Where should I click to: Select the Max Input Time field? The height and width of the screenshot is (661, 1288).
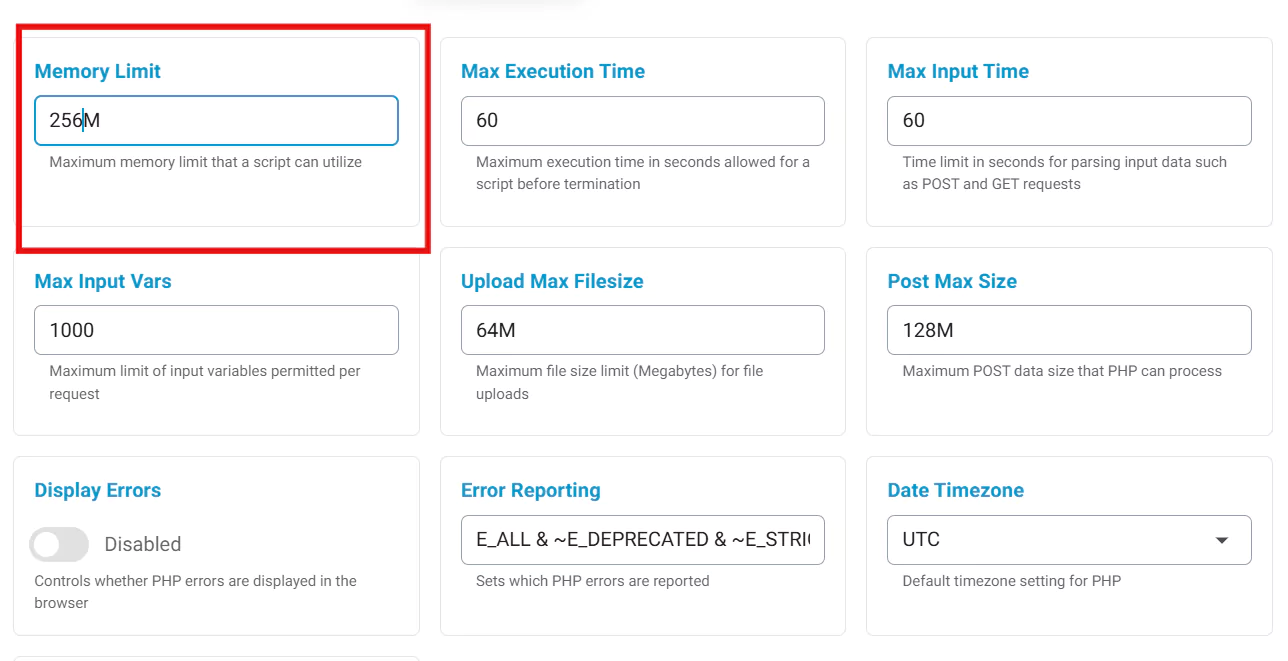point(1068,121)
